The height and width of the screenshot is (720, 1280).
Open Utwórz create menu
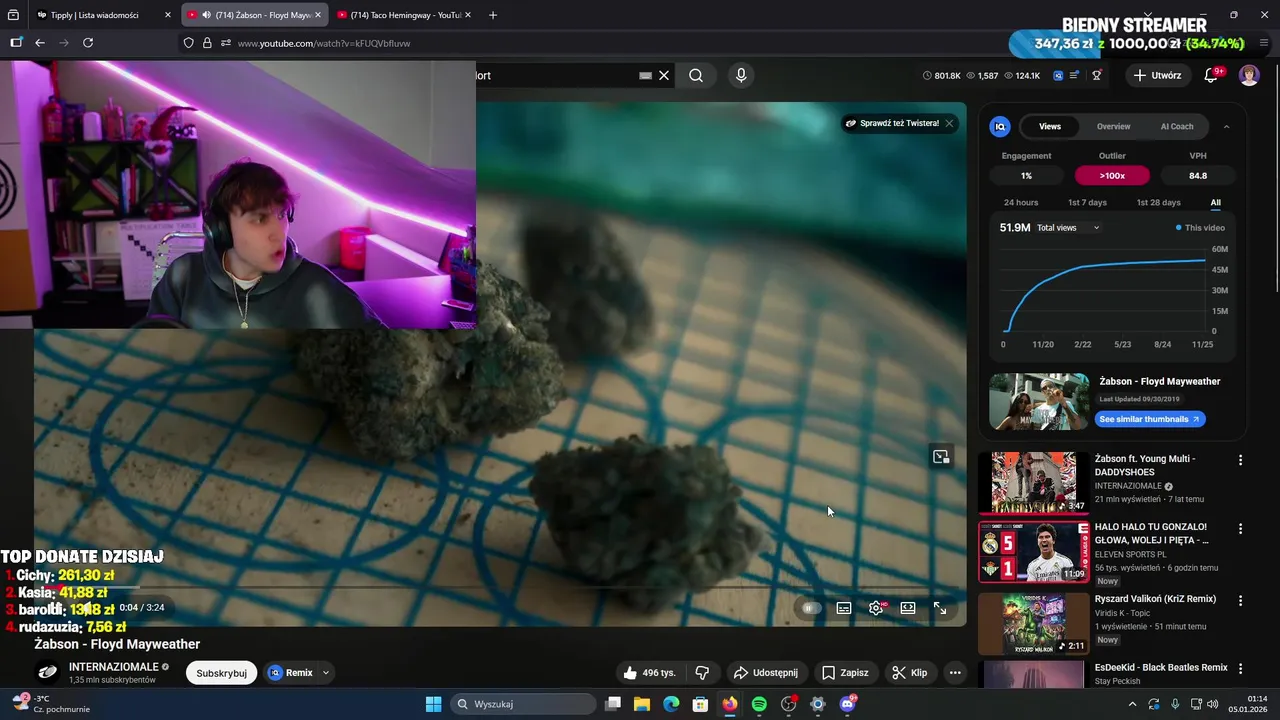(x=1158, y=75)
